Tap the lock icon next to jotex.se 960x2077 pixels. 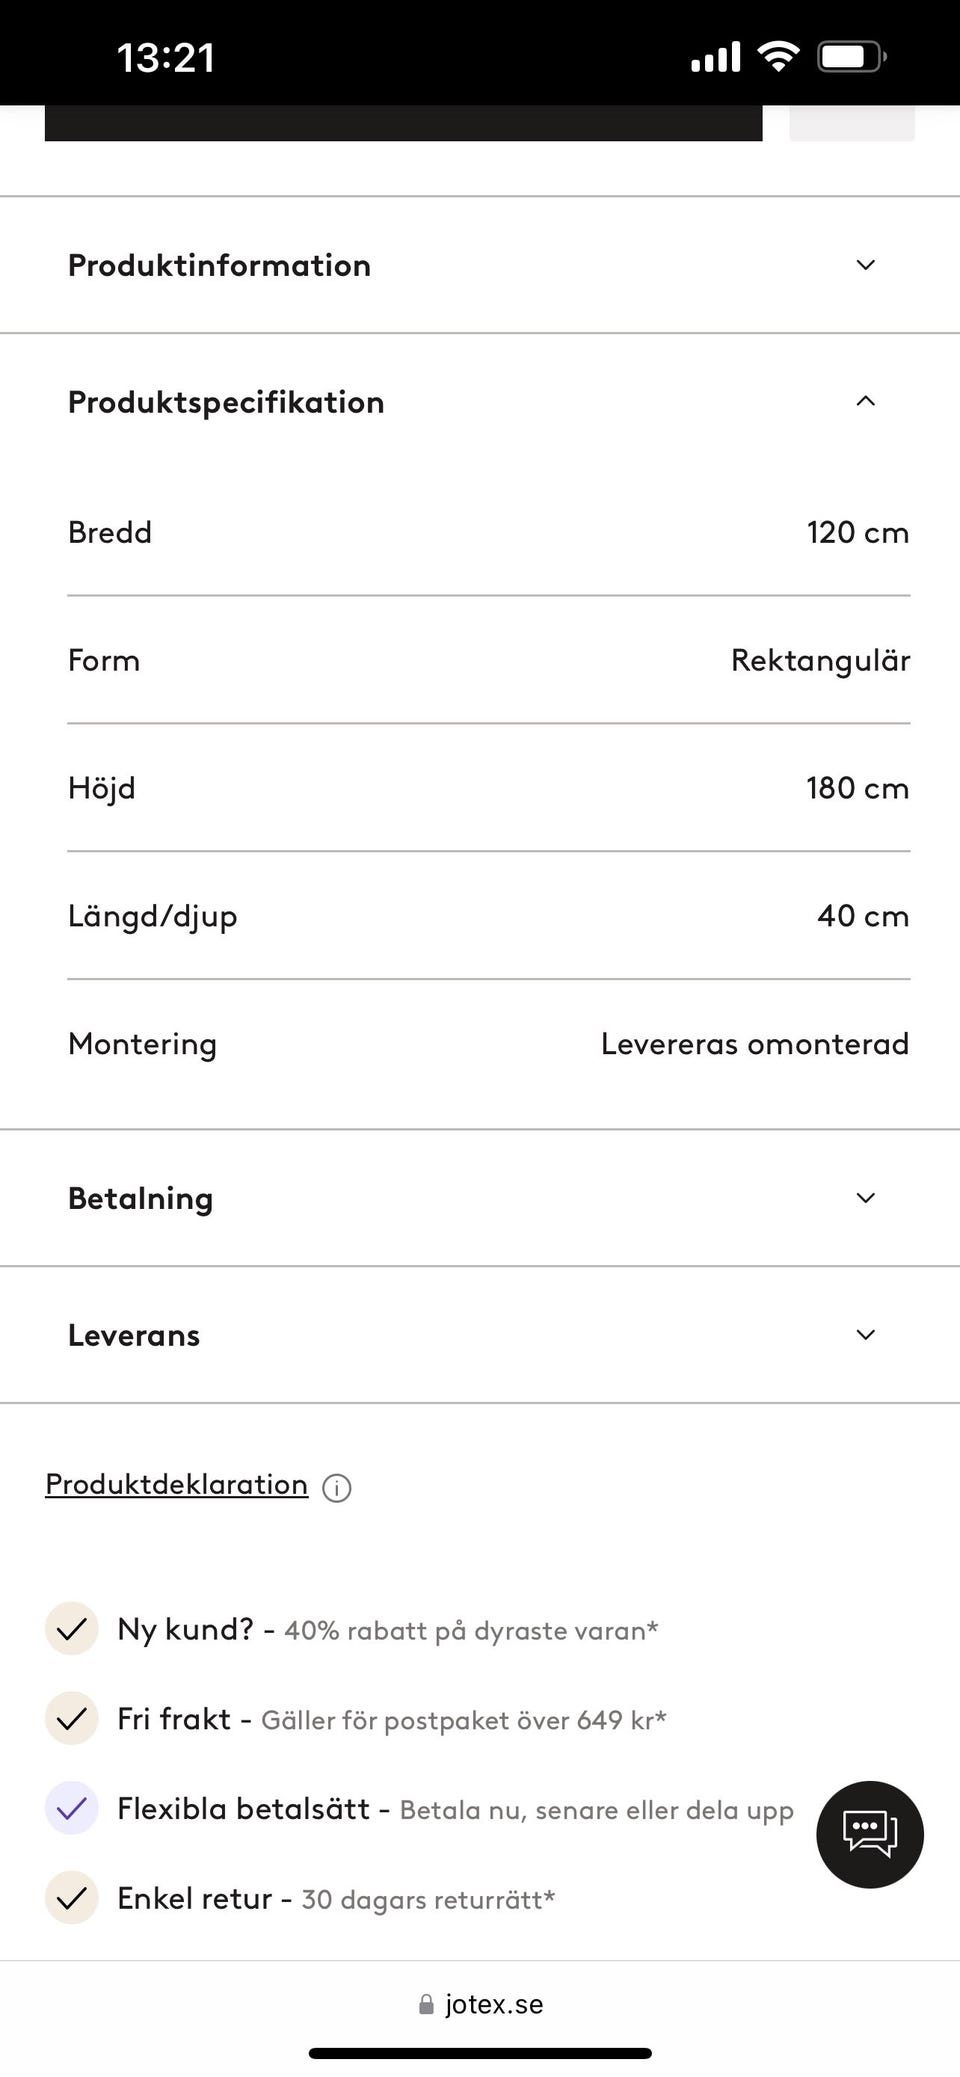[x=426, y=2004]
